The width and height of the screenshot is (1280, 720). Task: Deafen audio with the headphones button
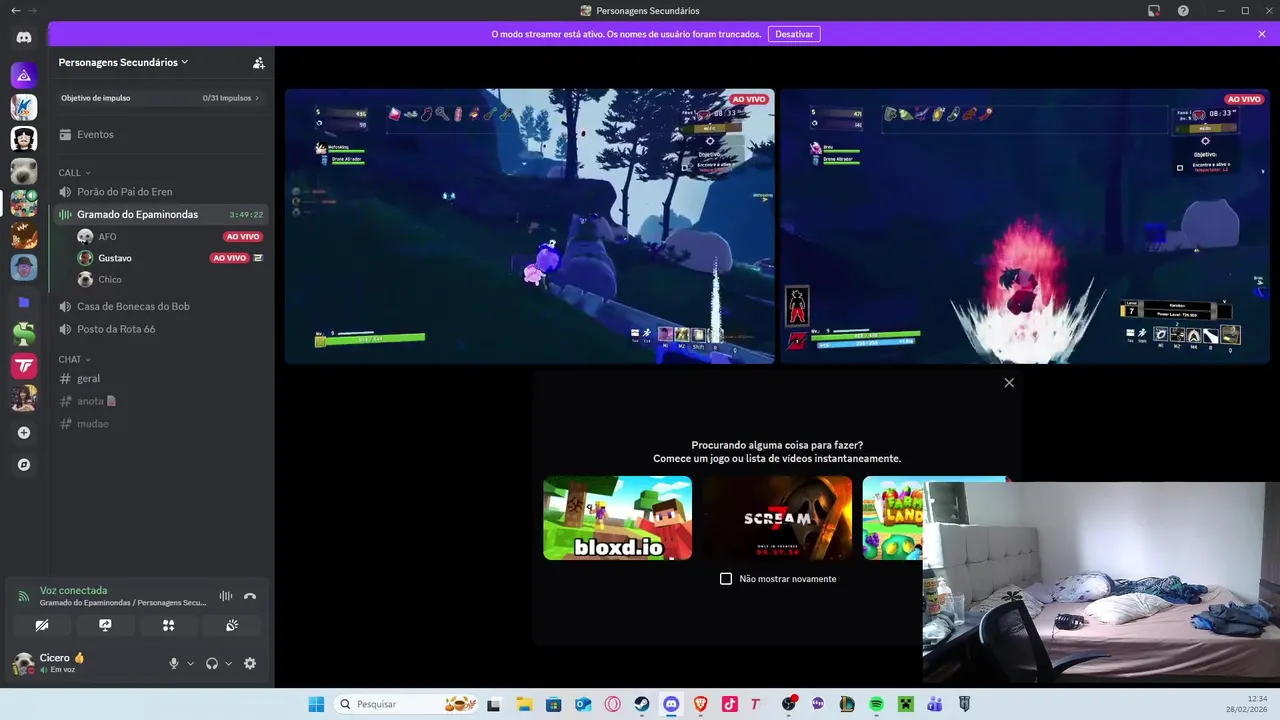coord(212,663)
